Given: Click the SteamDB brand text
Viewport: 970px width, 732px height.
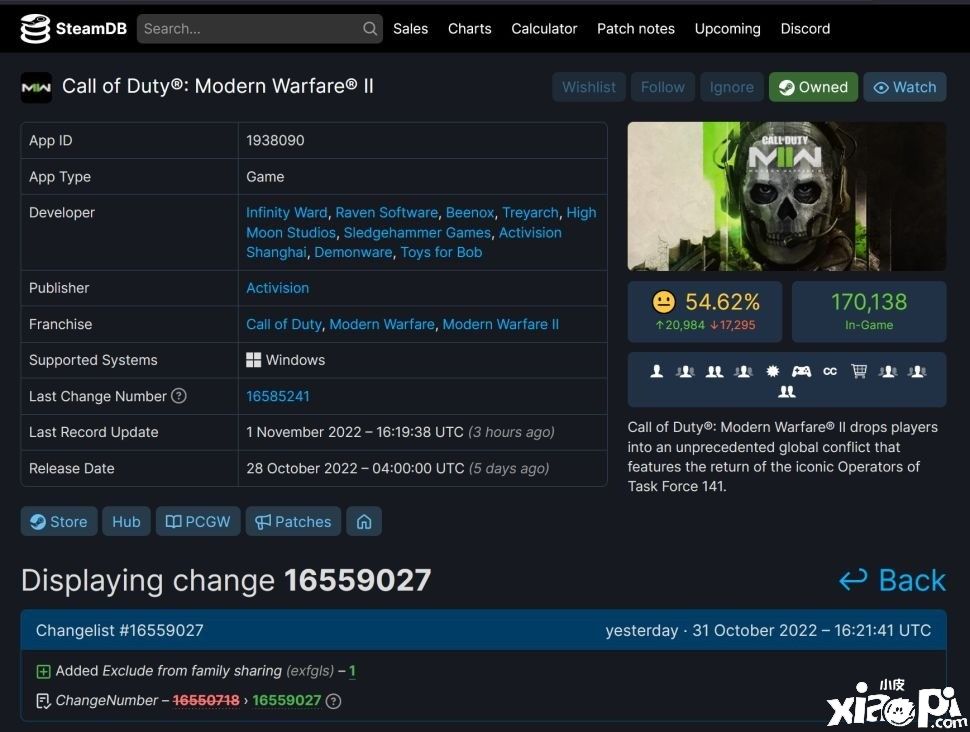Looking at the screenshot, I should 91,28.
